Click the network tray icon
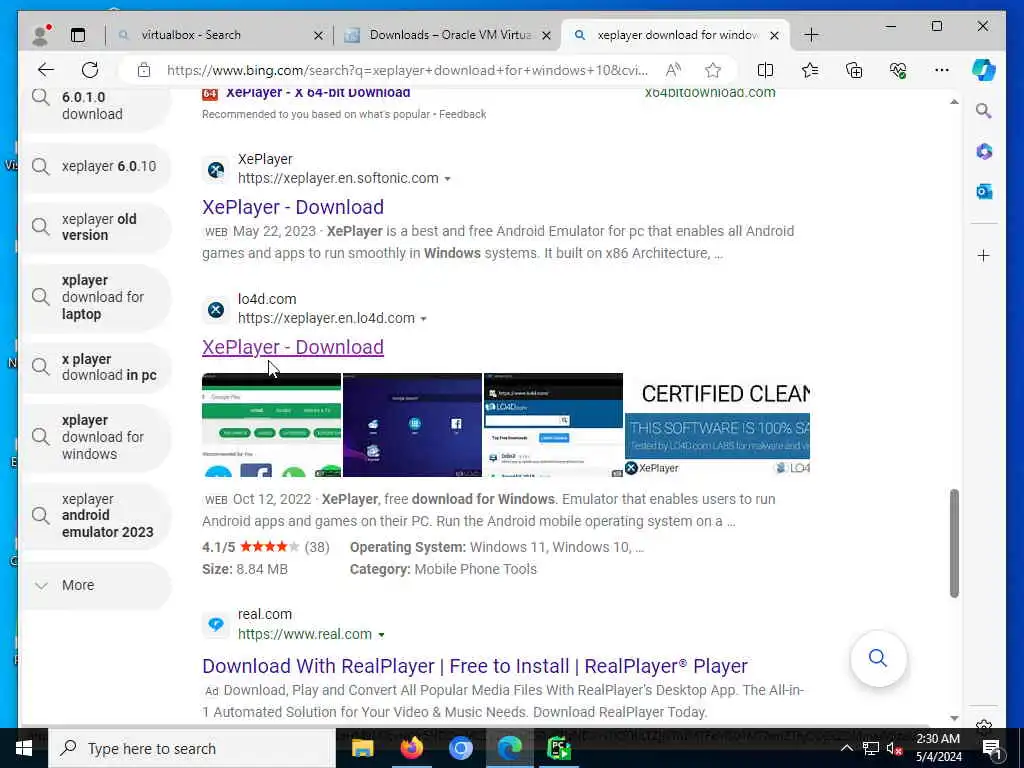1024x768 pixels. (x=871, y=748)
